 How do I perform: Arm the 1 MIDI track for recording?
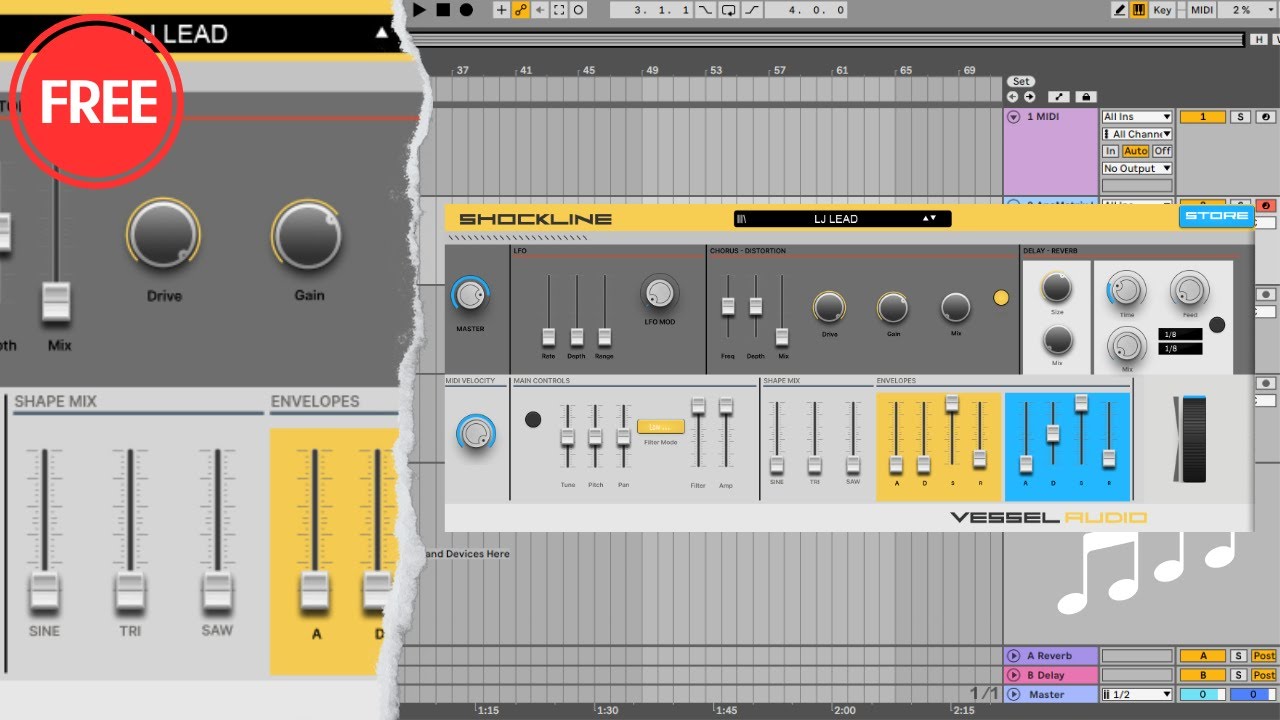[1266, 117]
